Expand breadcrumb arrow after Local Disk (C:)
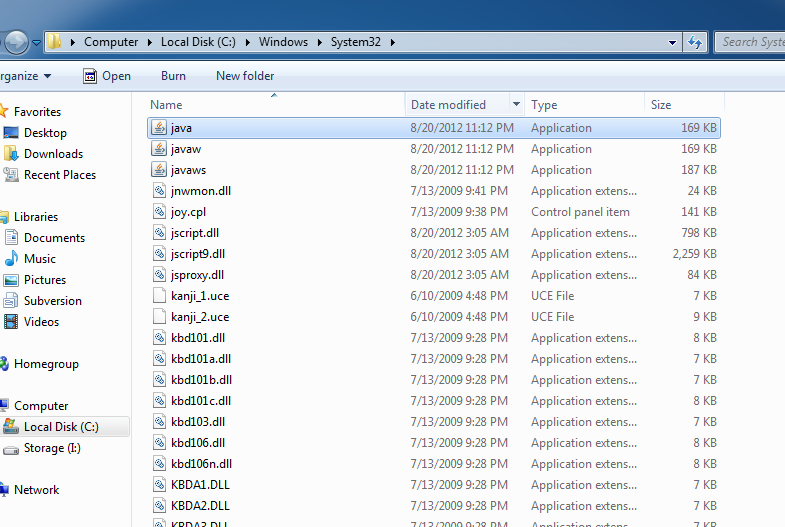The image size is (785, 527). click(247, 43)
